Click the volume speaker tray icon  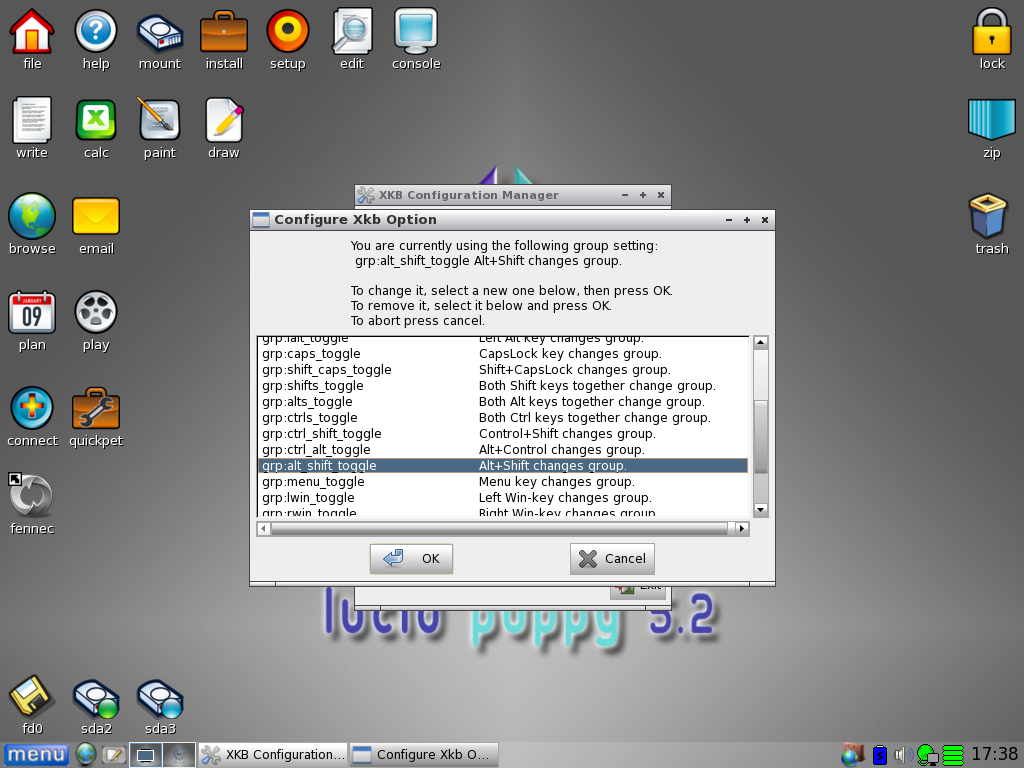(903, 755)
